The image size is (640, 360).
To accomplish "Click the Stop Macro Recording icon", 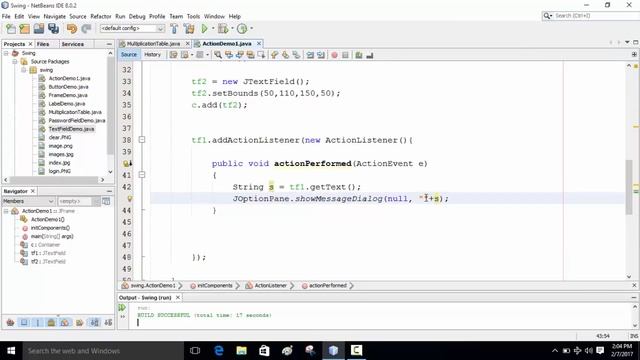I will pyautogui.click(x=345, y=55).
